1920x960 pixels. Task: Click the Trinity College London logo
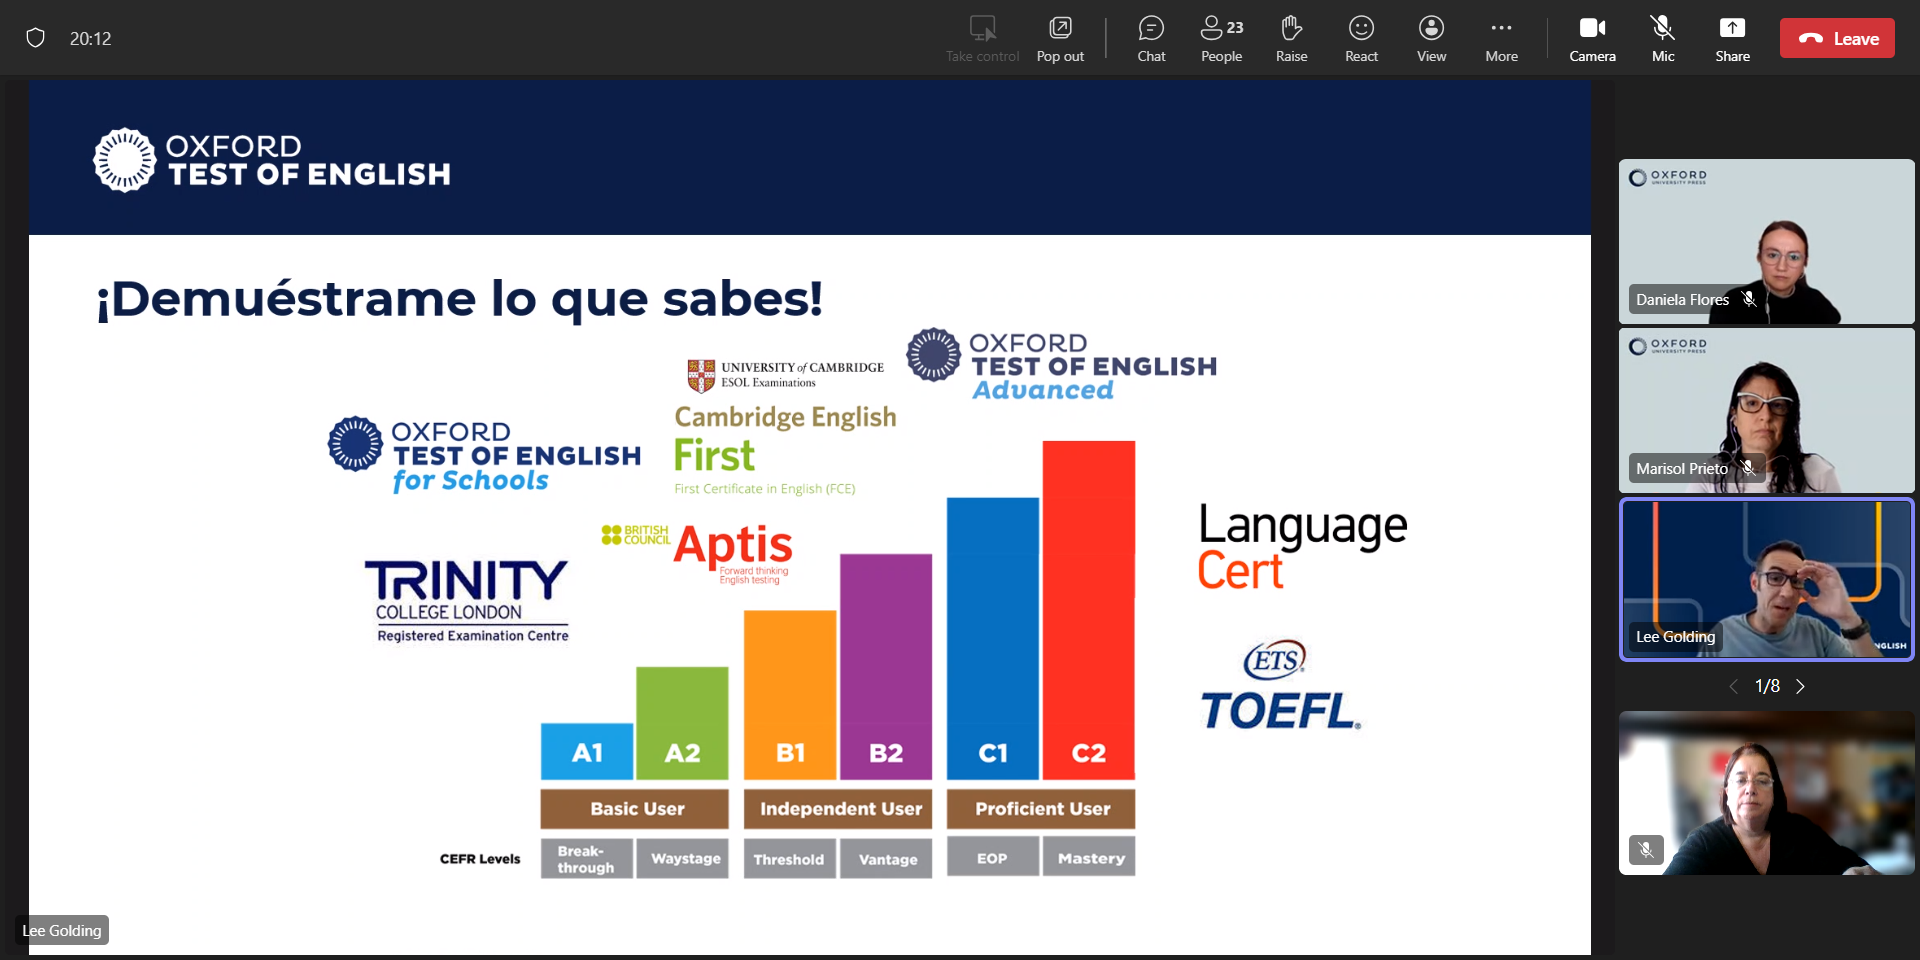pos(467,601)
